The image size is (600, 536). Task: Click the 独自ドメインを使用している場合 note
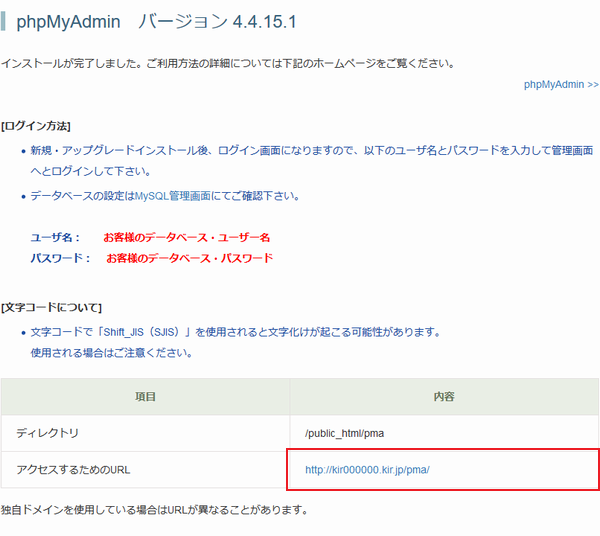(155, 510)
